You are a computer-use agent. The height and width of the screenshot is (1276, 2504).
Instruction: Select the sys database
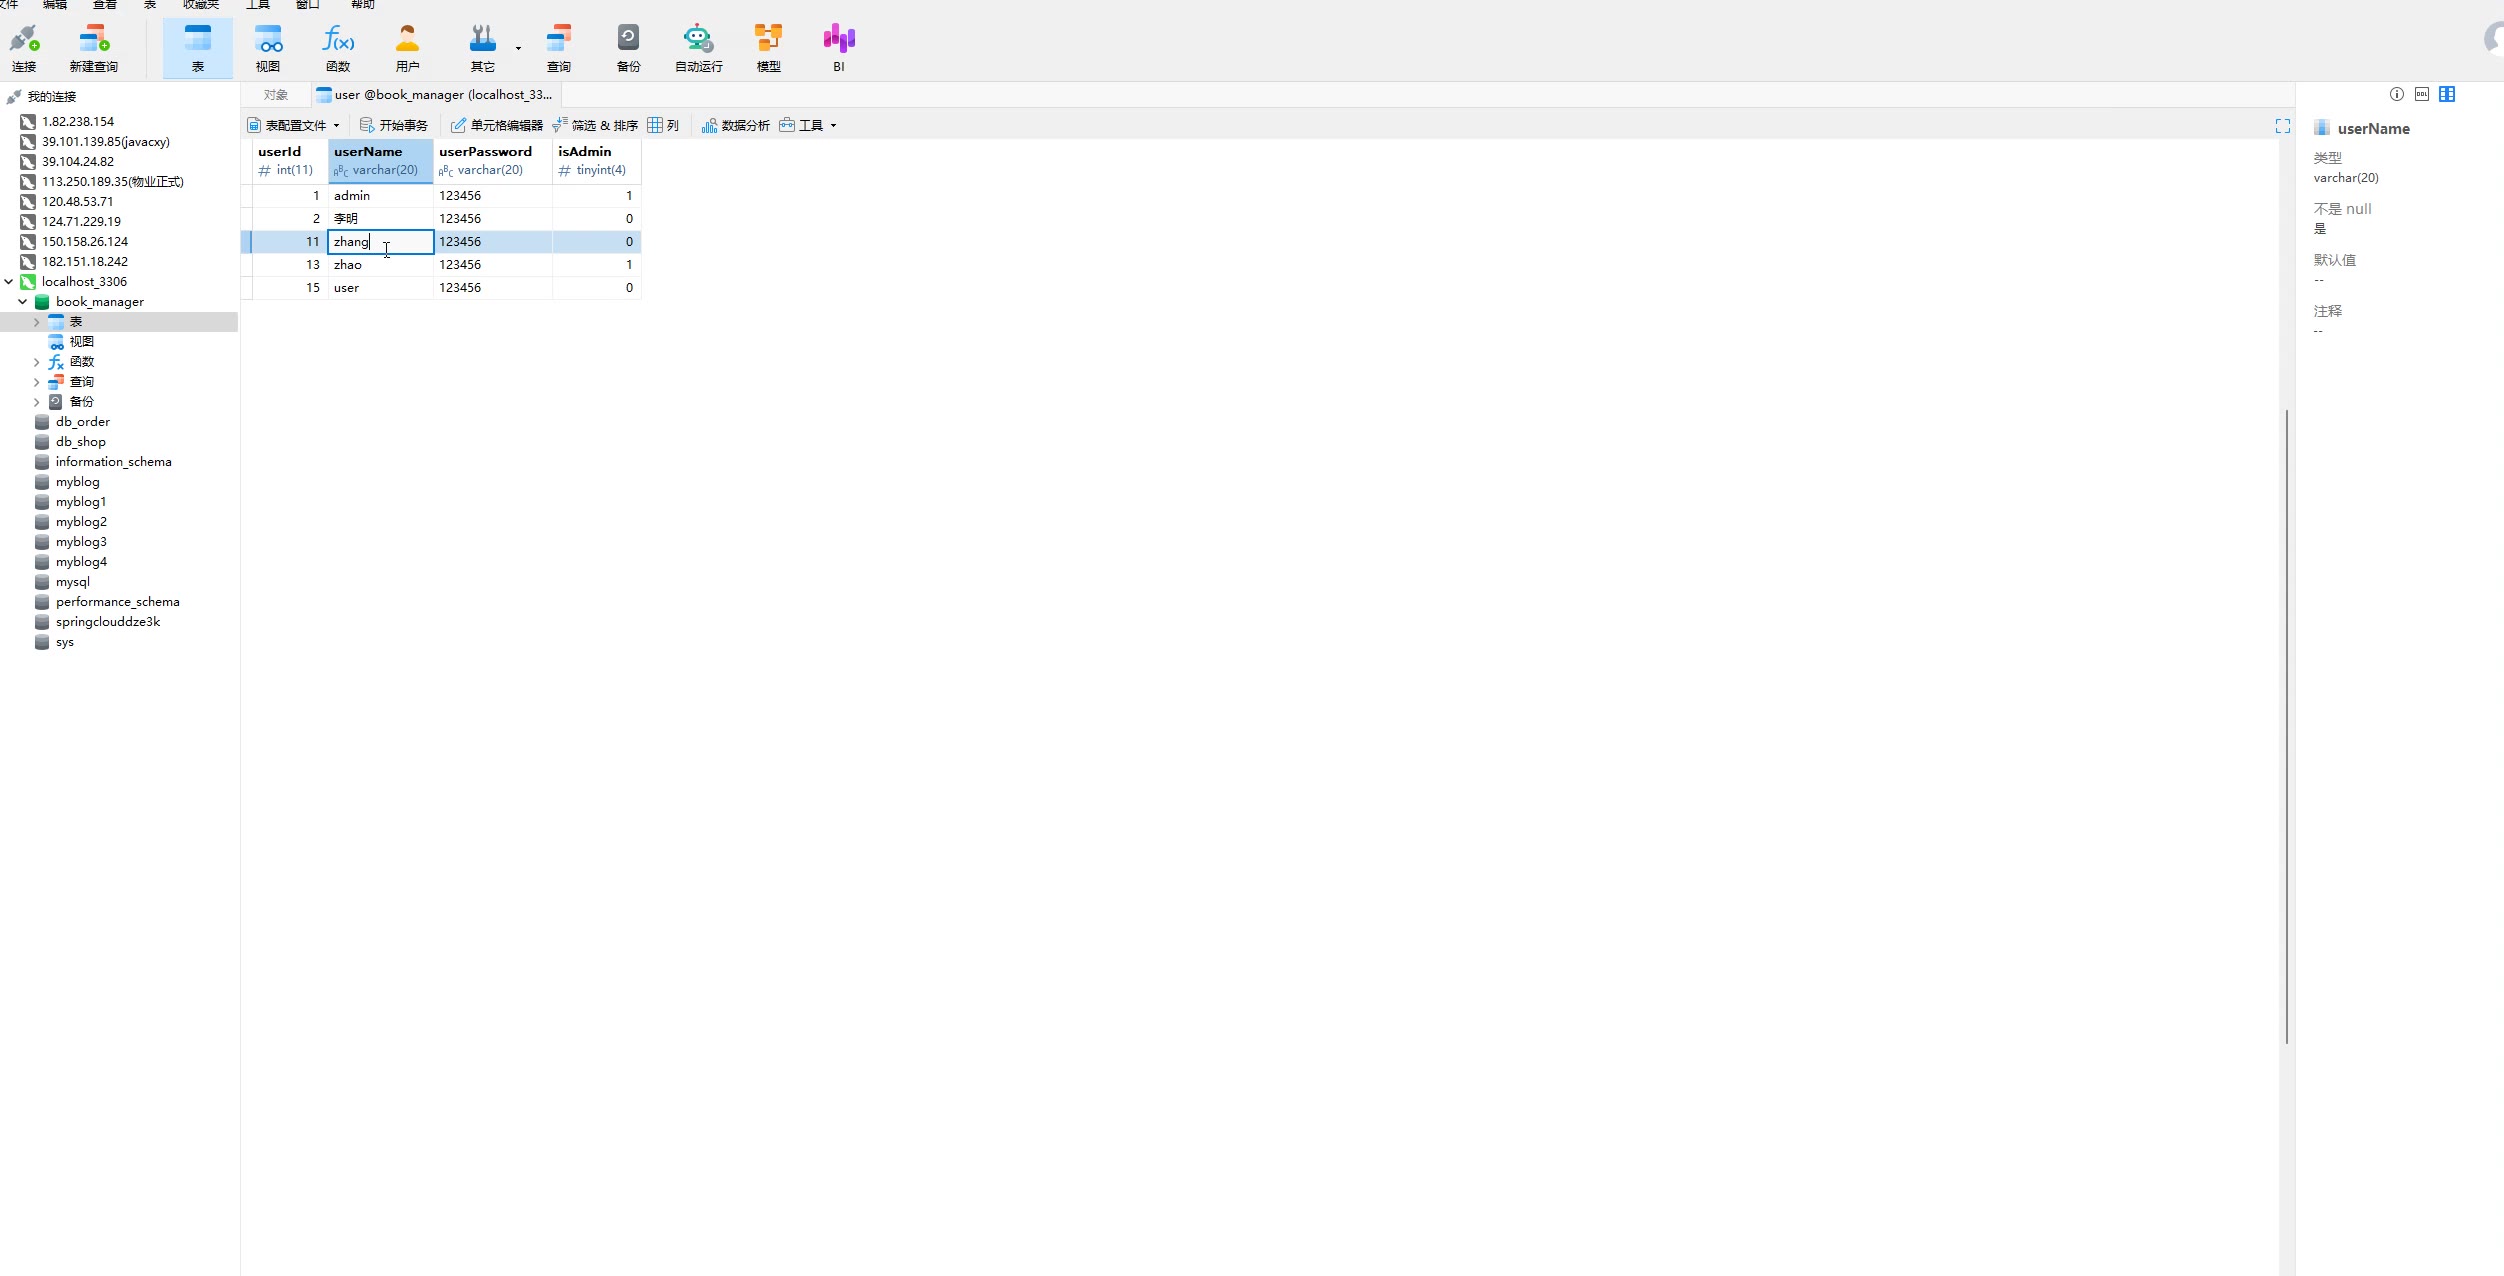point(65,642)
